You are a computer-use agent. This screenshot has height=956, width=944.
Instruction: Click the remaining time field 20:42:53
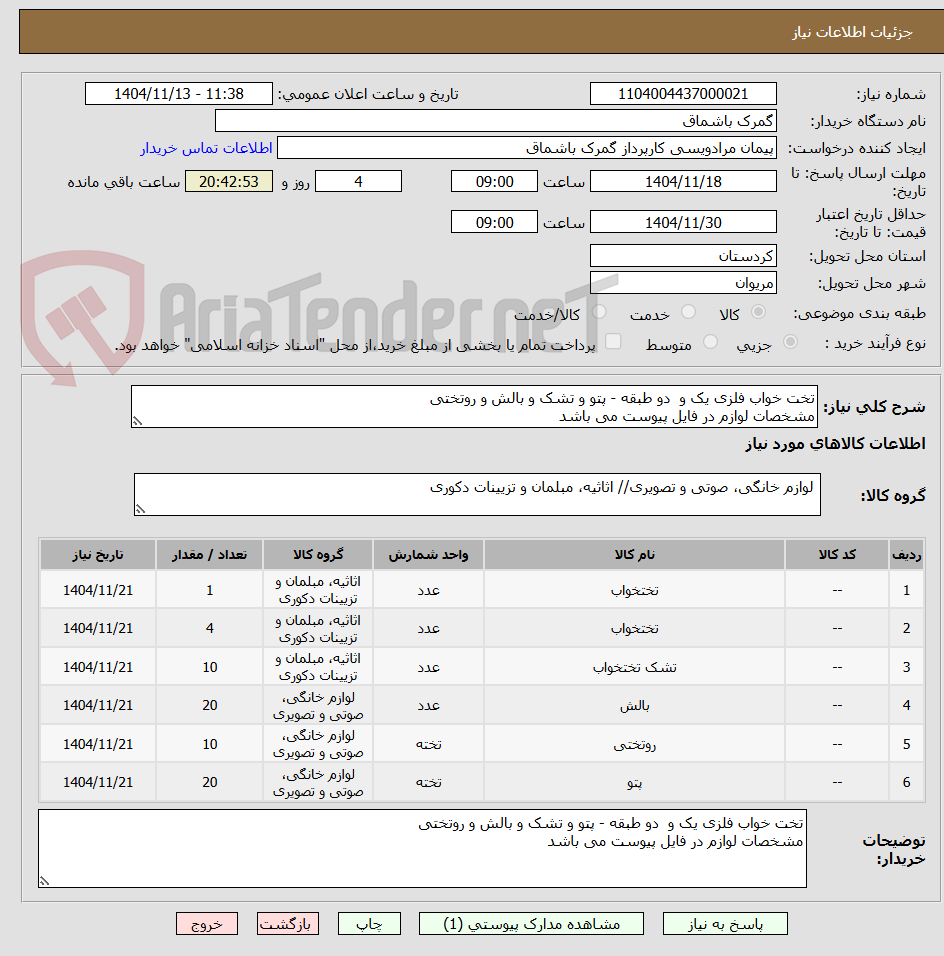click(x=229, y=182)
